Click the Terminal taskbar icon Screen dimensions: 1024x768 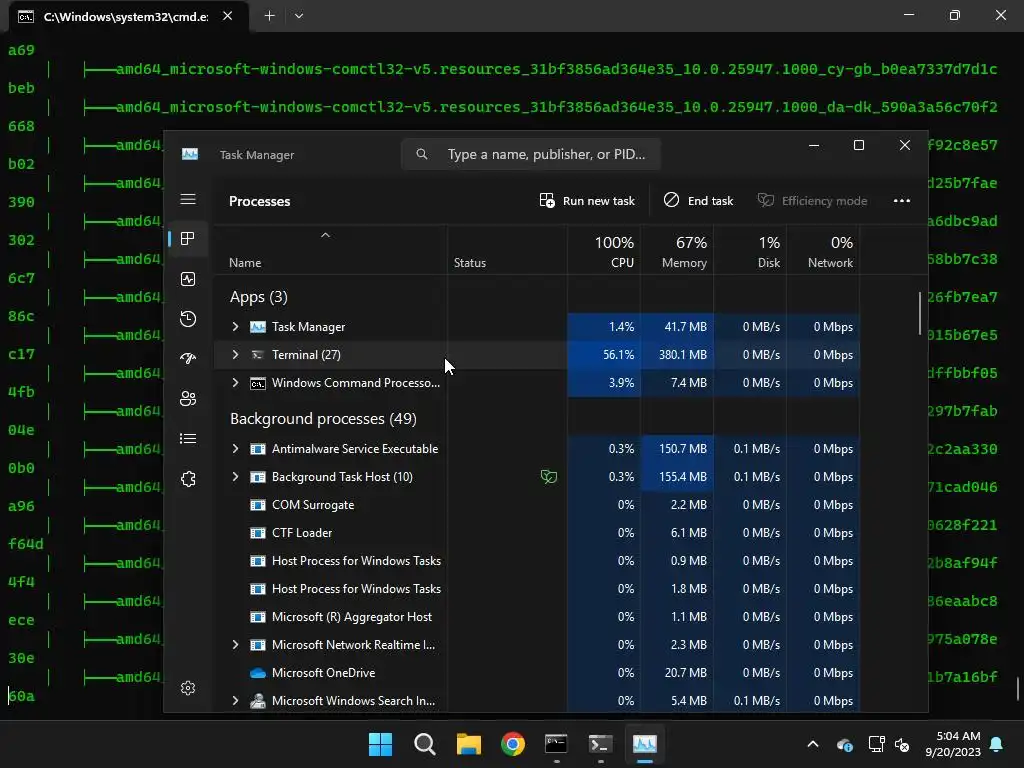click(600, 744)
